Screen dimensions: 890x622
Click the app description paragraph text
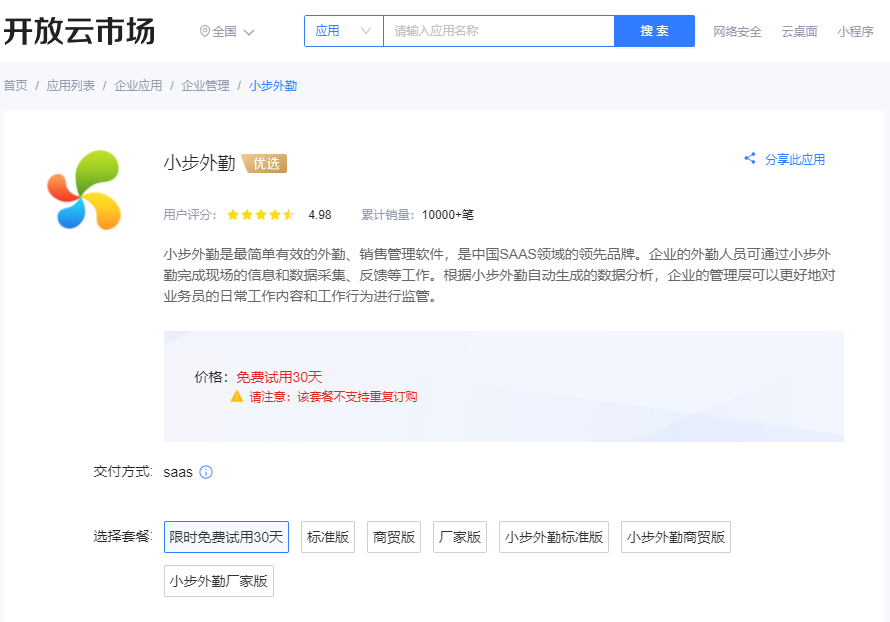[x=499, y=275]
